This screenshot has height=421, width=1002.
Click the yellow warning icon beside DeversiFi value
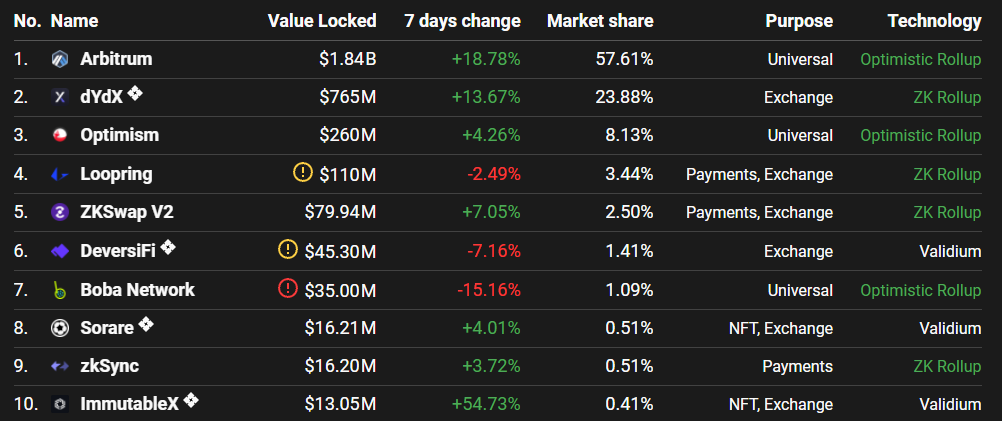[288, 250]
